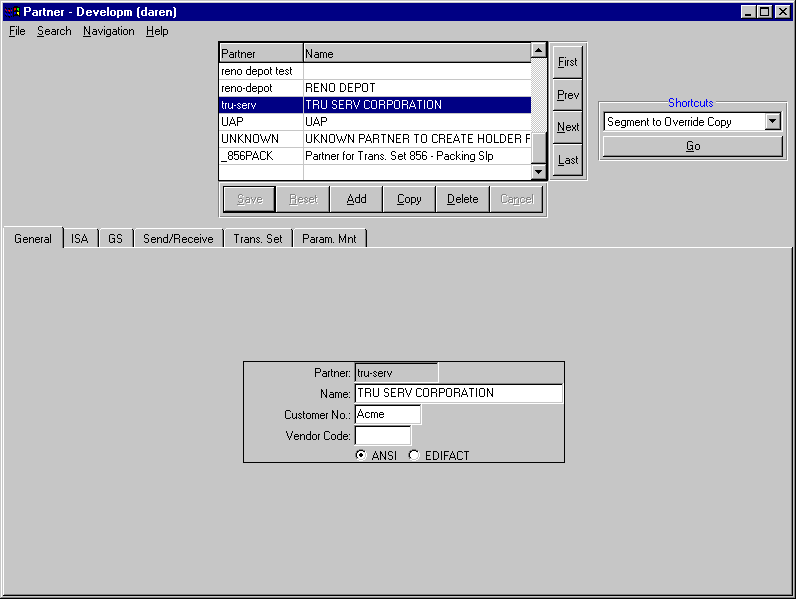Jump to the First record
The height and width of the screenshot is (599, 796).
(x=567, y=62)
